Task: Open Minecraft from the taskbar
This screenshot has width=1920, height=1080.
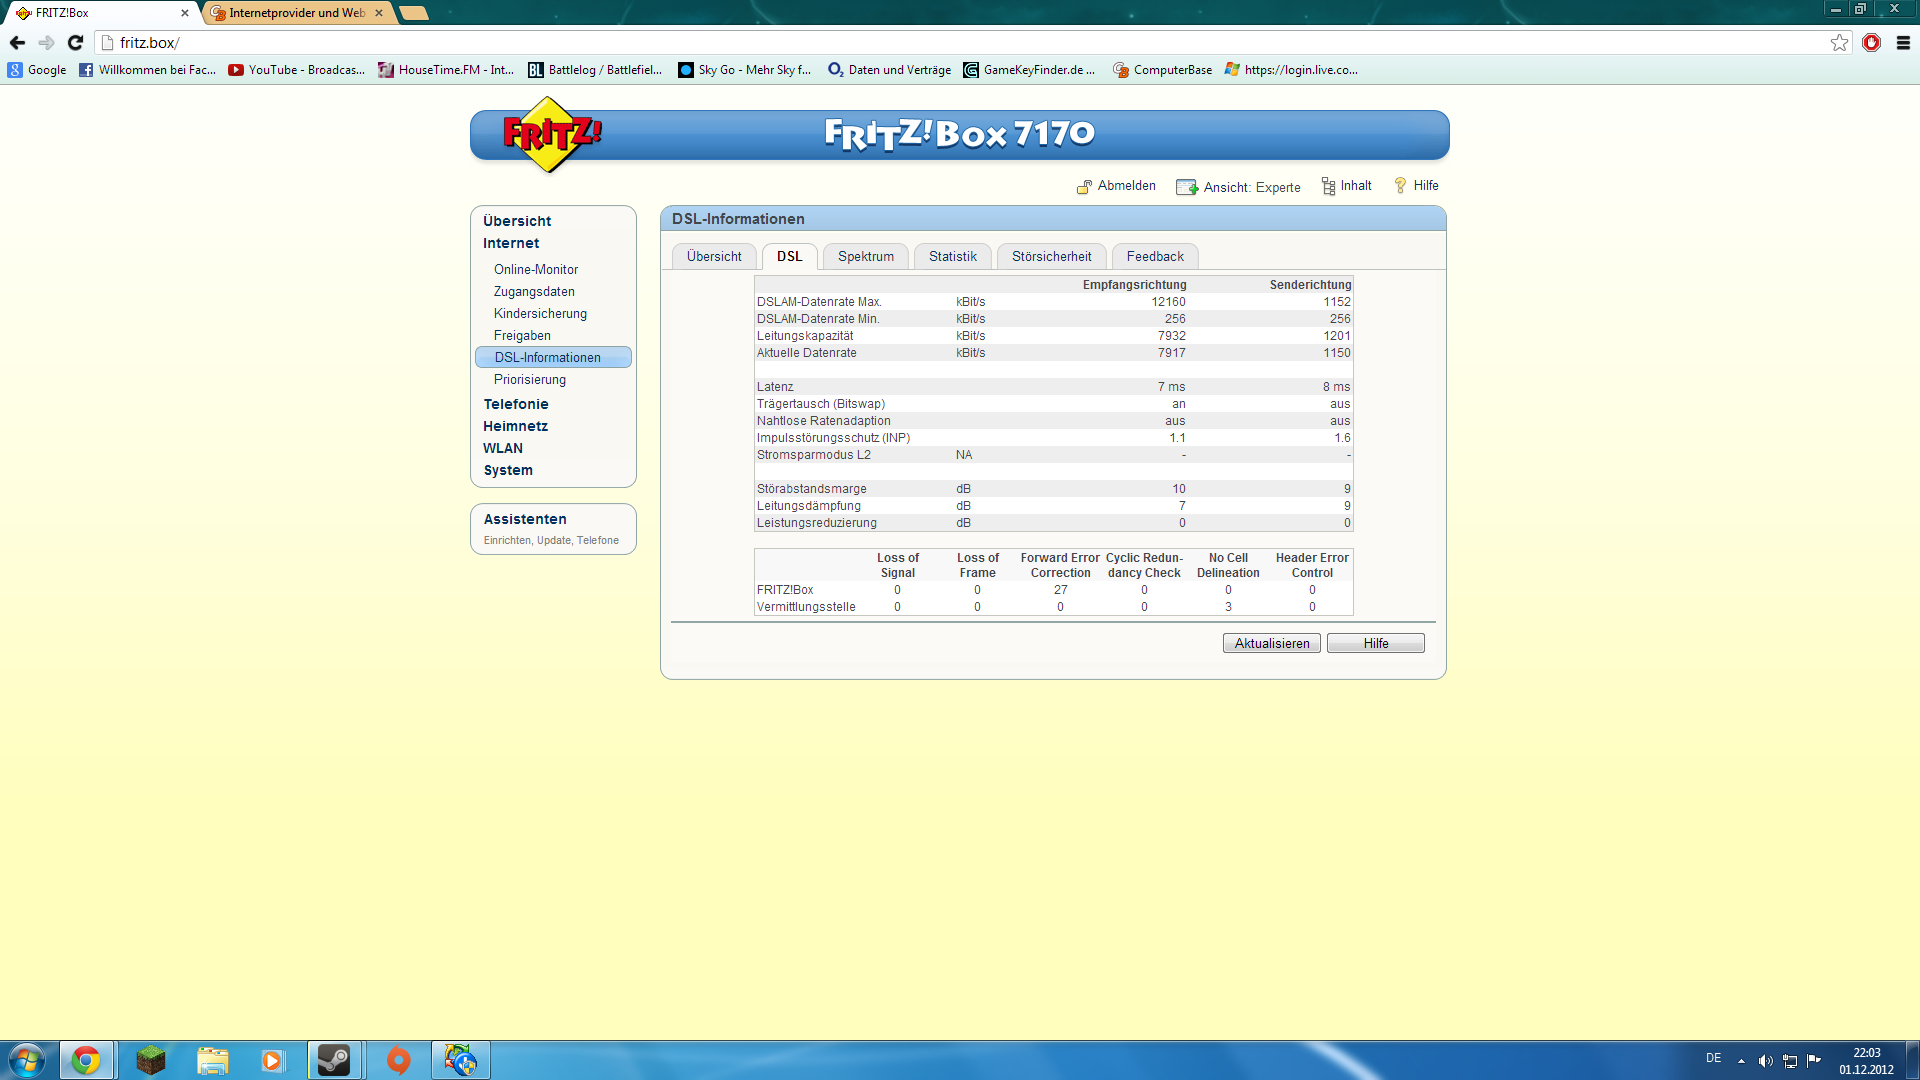Action: [x=150, y=1060]
